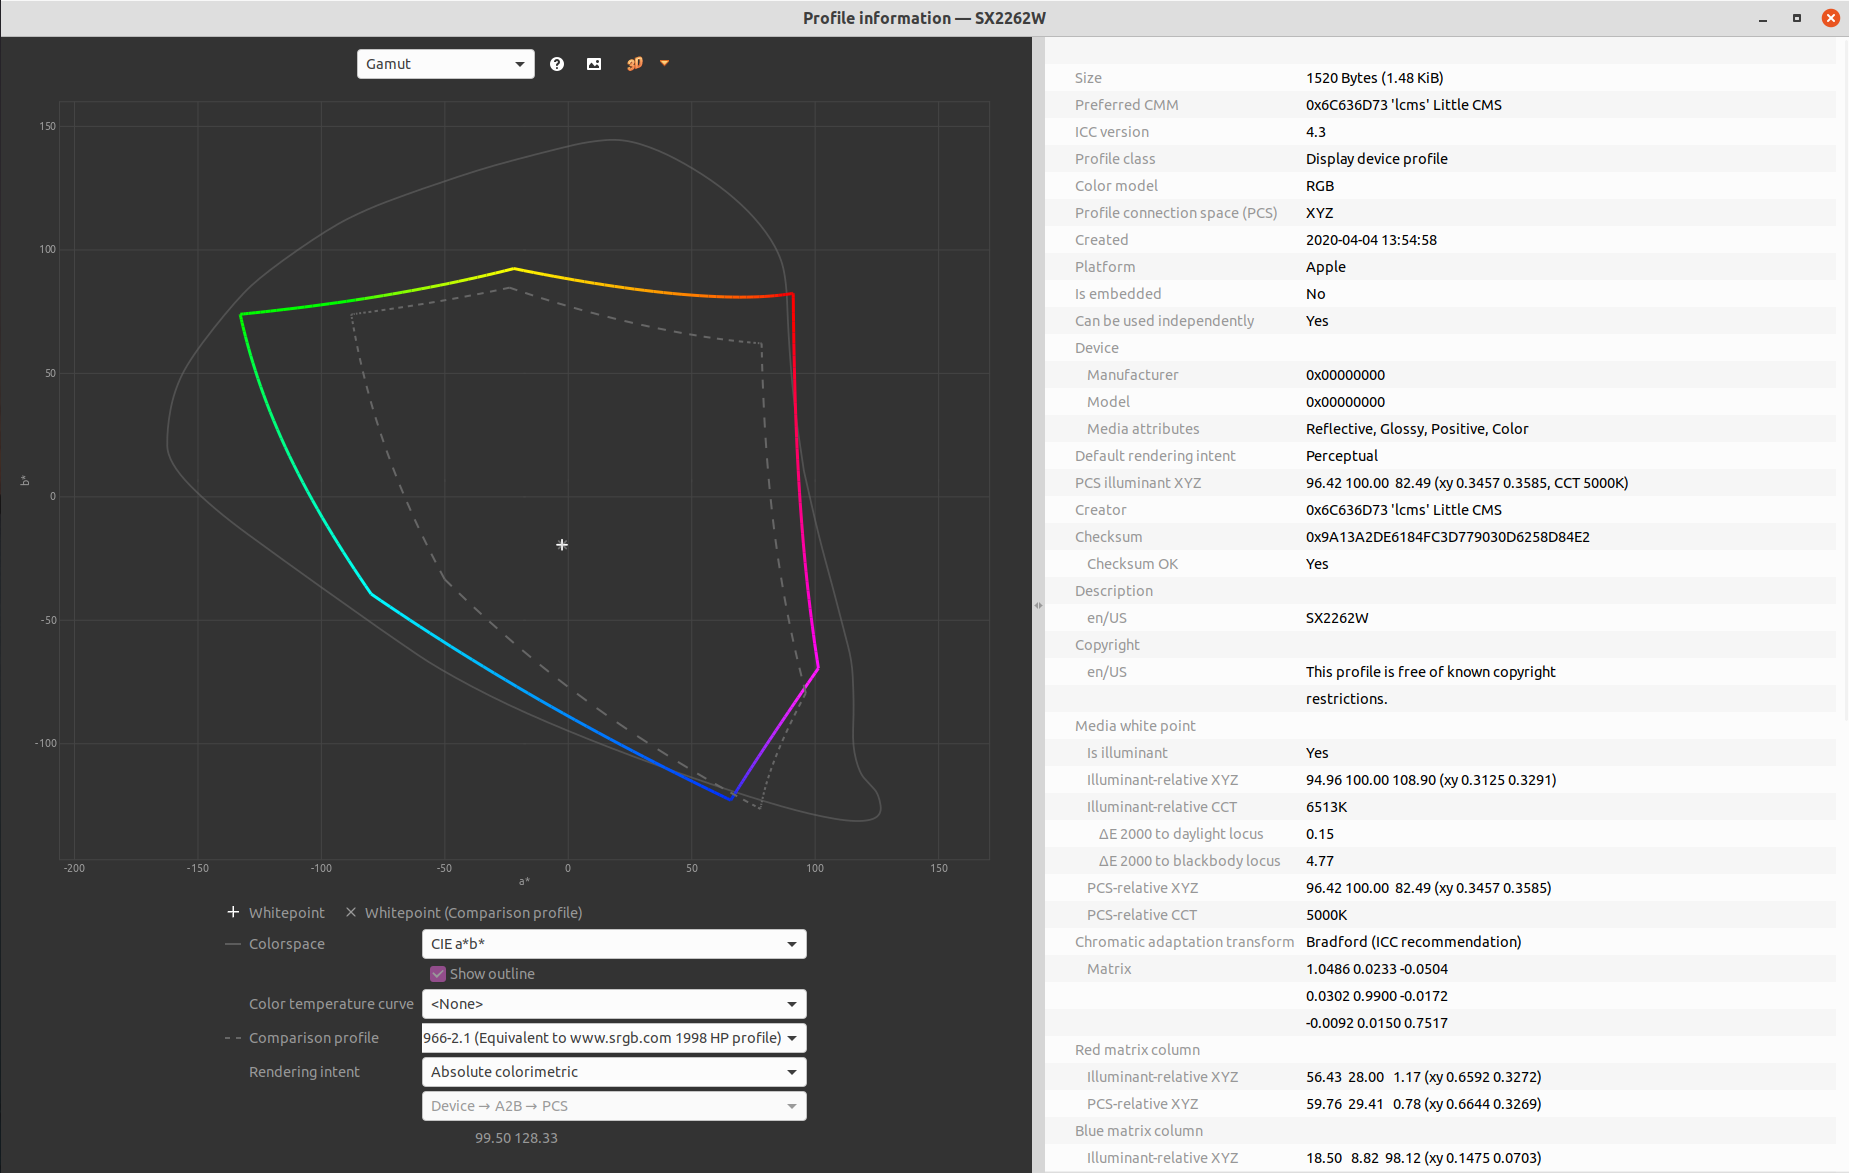This screenshot has height=1173, width=1849.
Task: Click the whitepoint plus marker in the plot
Action: pyautogui.click(x=562, y=545)
